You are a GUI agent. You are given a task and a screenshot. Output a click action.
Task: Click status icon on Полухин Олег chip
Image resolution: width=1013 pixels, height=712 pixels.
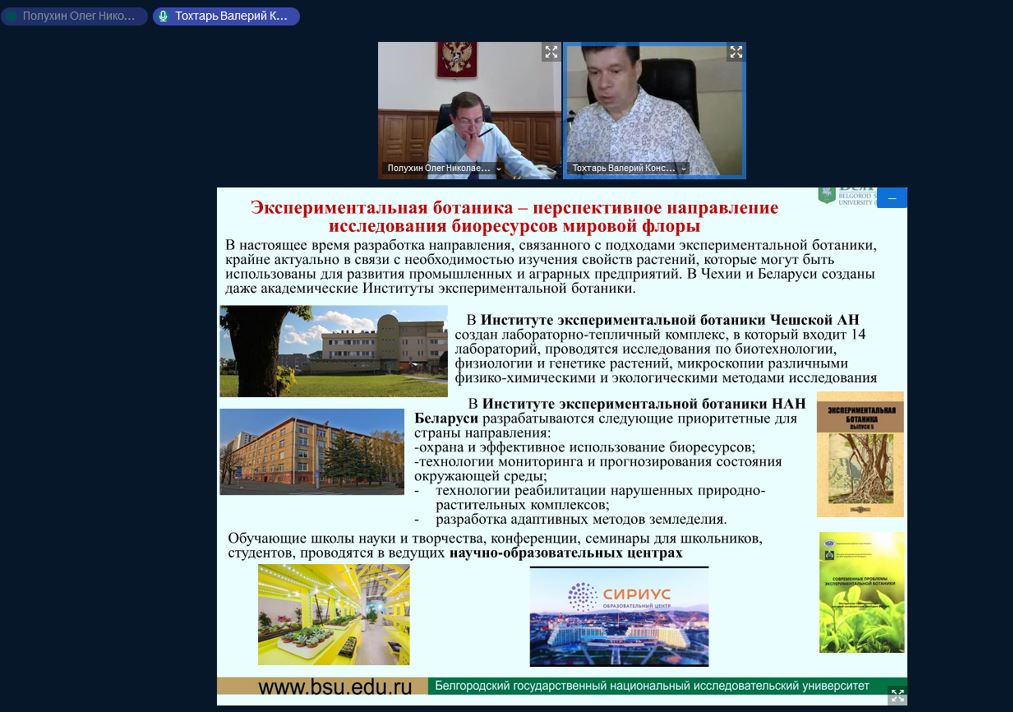(12, 16)
